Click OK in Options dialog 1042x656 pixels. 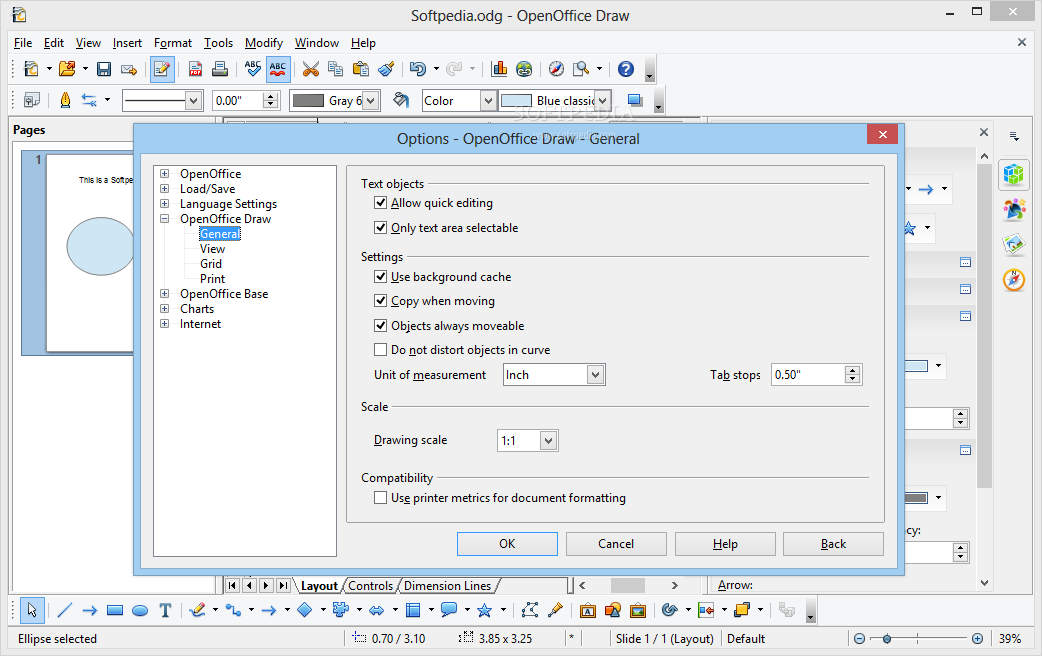coord(507,544)
